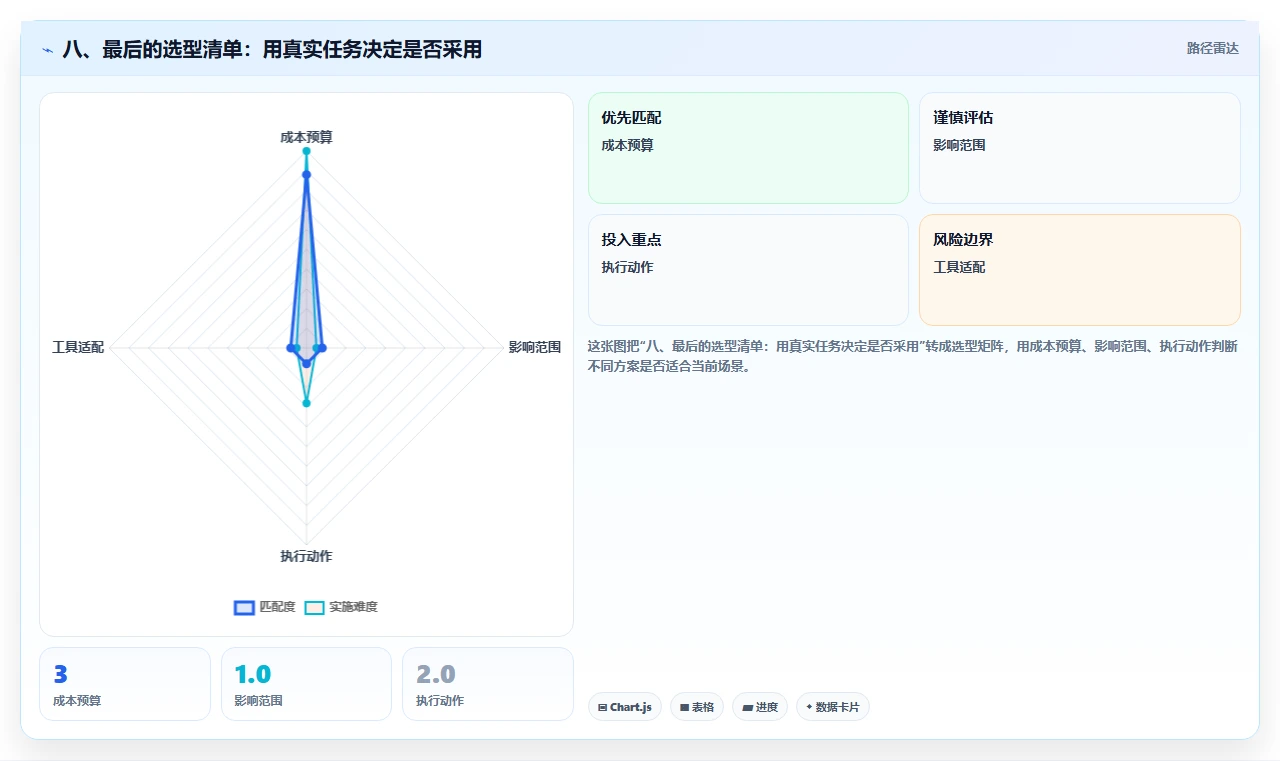This screenshot has width=1280, height=761.
Task: Click the lightning icon before the title
Action: (x=48, y=50)
